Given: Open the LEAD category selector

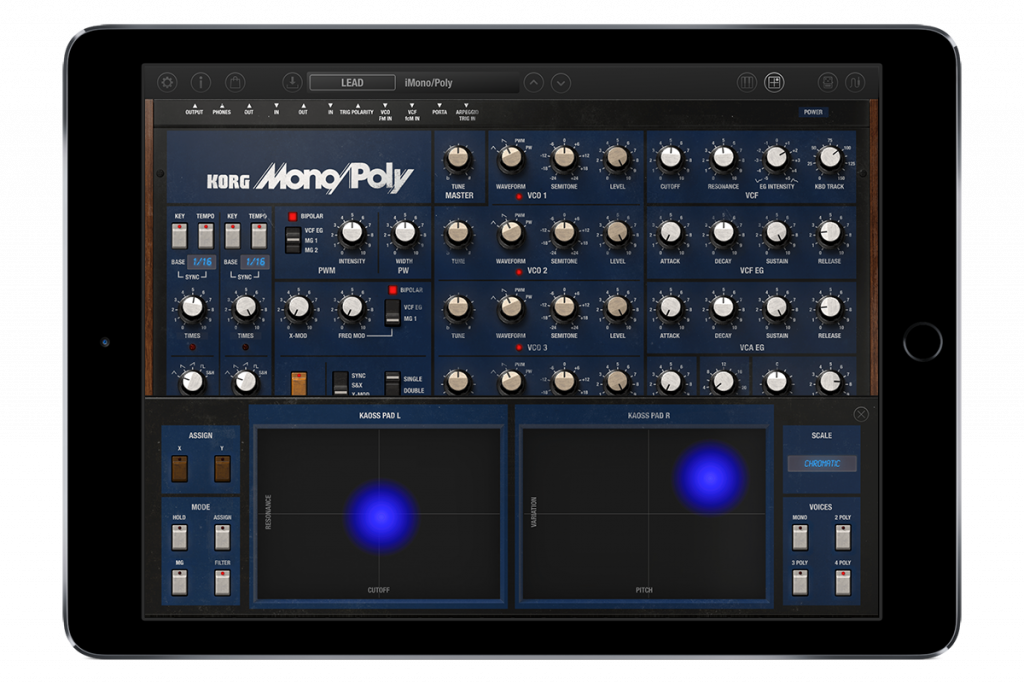Looking at the screenshot, I should point(352,83).
